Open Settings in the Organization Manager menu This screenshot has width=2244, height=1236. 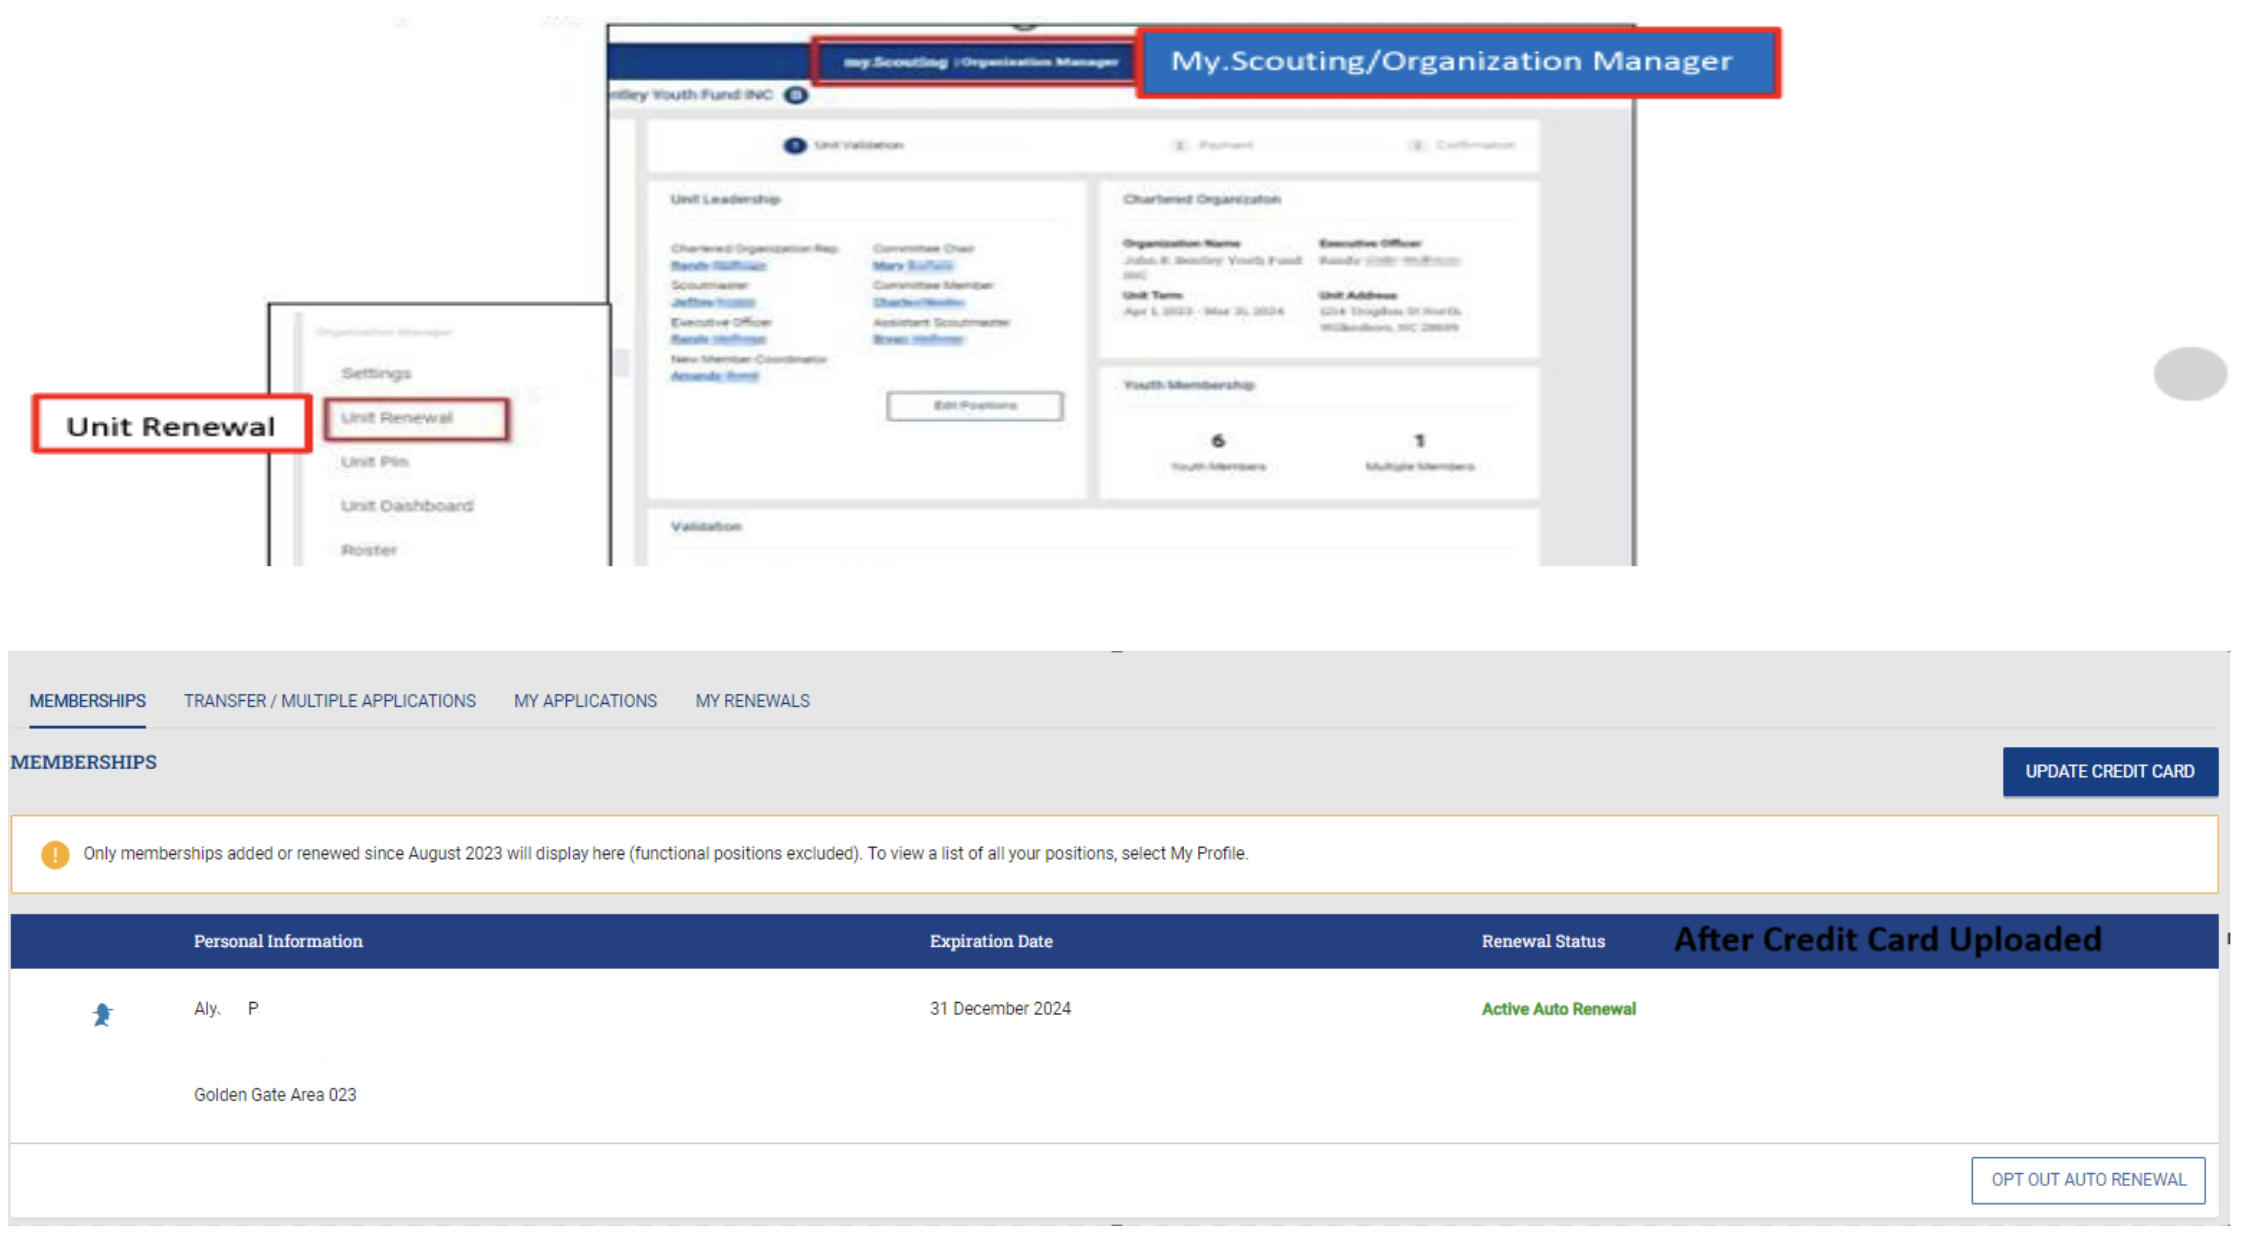[x=376, y=373]
